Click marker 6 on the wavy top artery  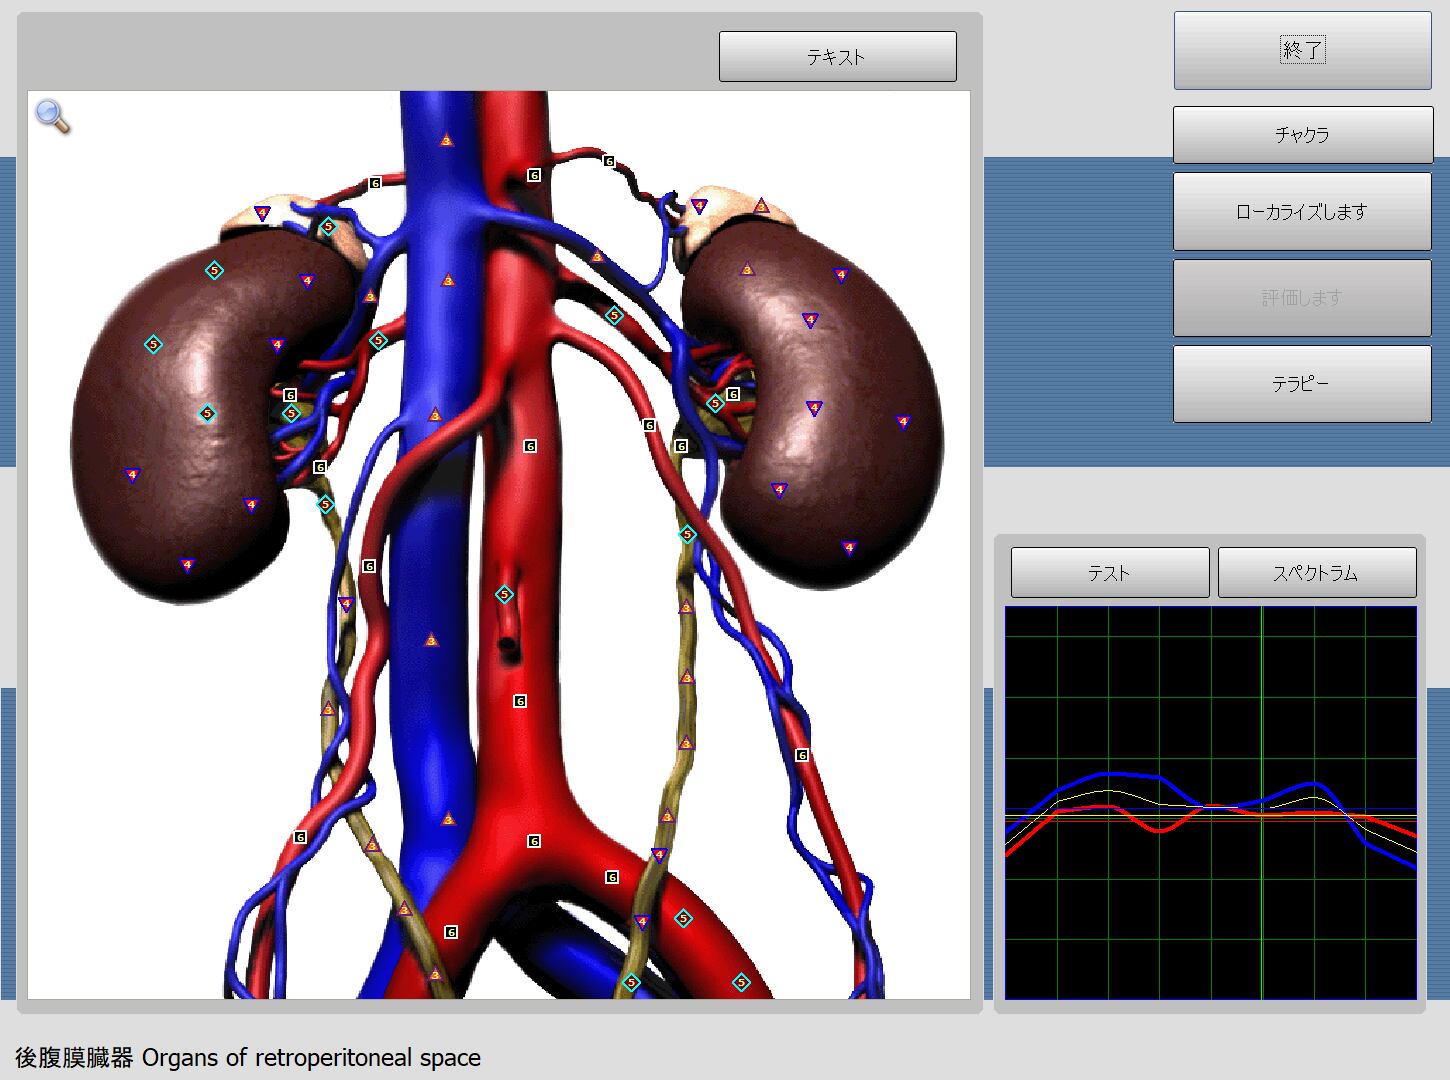click(608, 160)
